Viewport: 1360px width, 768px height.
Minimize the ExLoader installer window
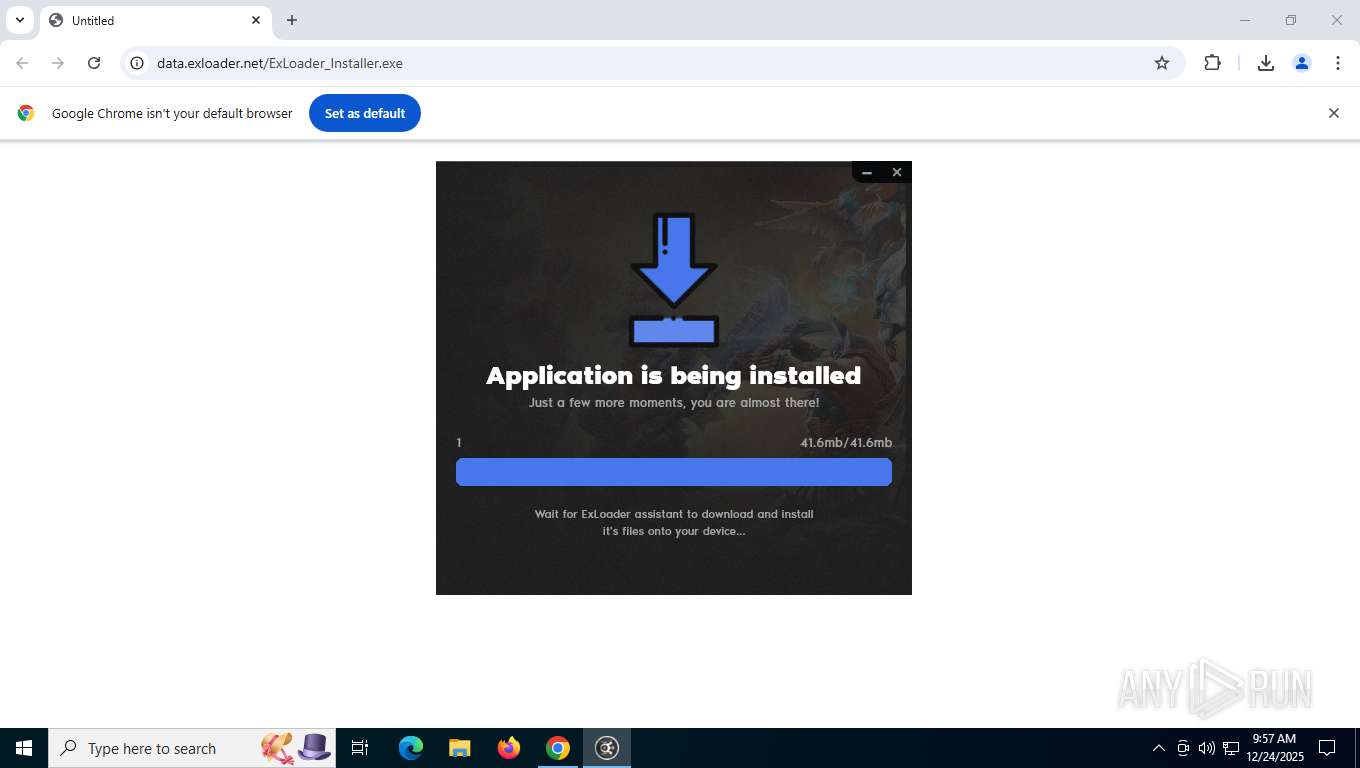tap(867, 172)
